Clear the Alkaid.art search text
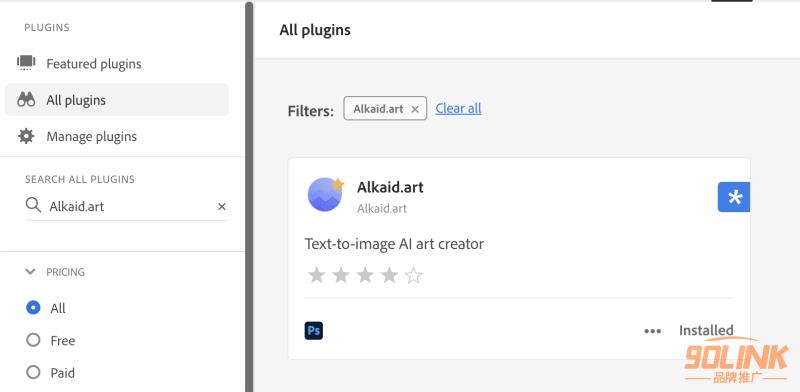800x392 pixels. coord(222,206)
